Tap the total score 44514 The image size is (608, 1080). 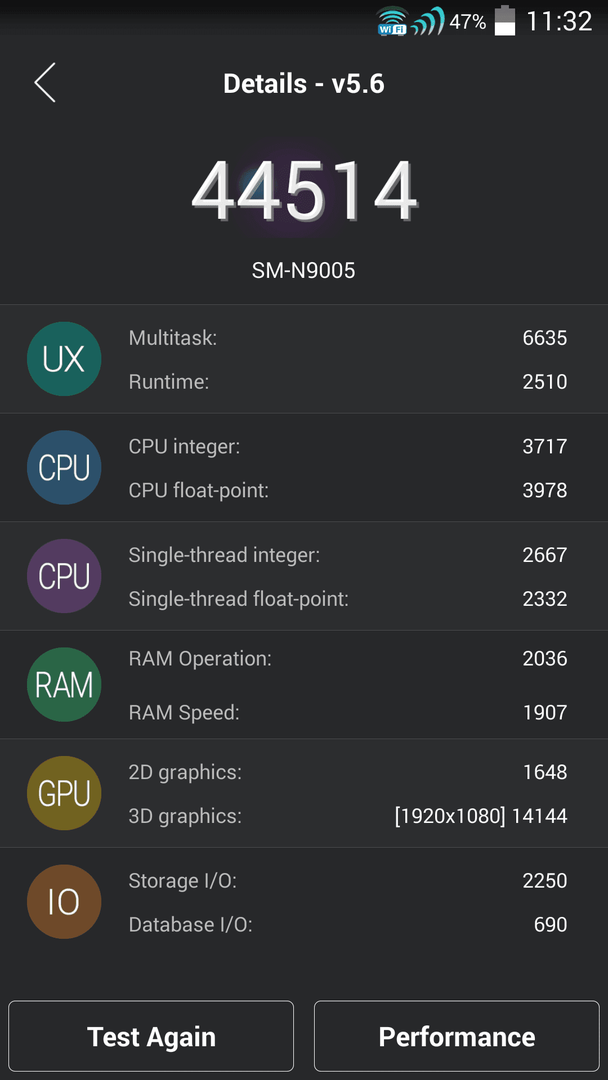pyautogui.click(x=304, y=191)
